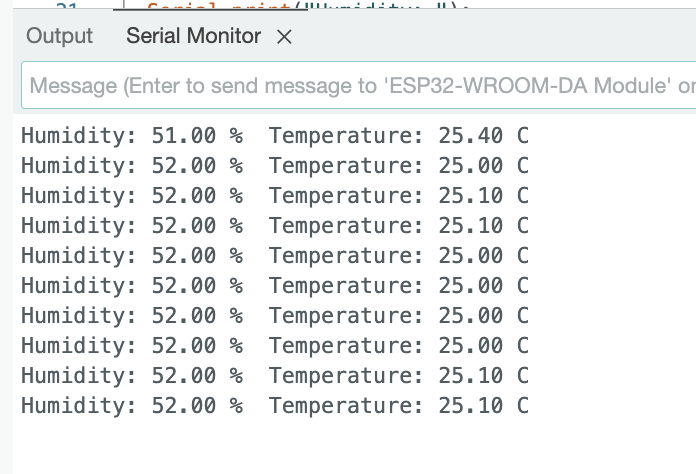The image size is (696, 474).
Task: Focus the serial Message input field
Action: click(x=358, y=85)
